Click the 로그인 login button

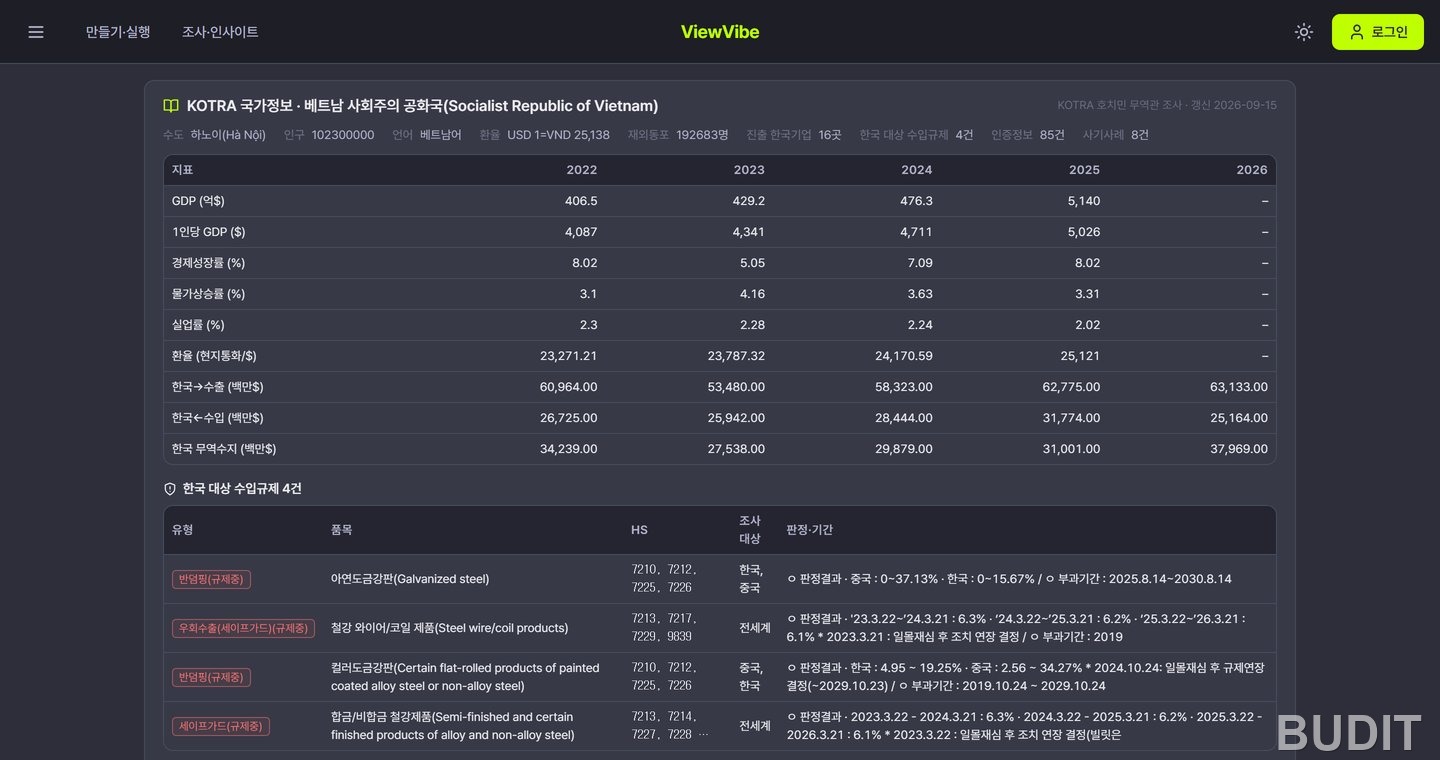1377,32
